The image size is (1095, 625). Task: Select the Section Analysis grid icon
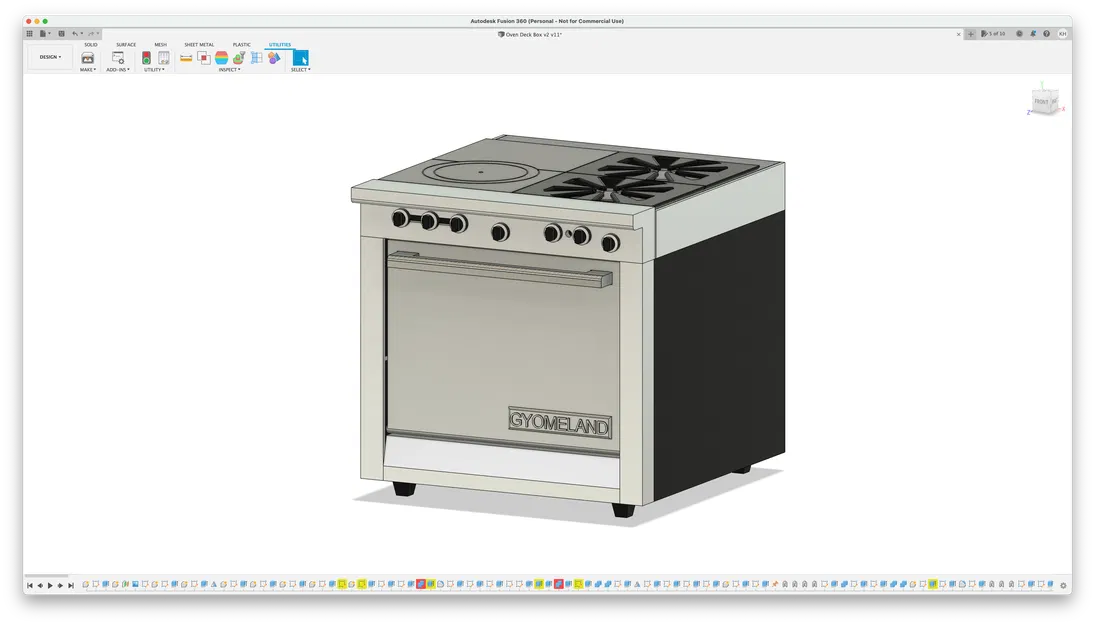pyautogui.click(x=256, y=58)
